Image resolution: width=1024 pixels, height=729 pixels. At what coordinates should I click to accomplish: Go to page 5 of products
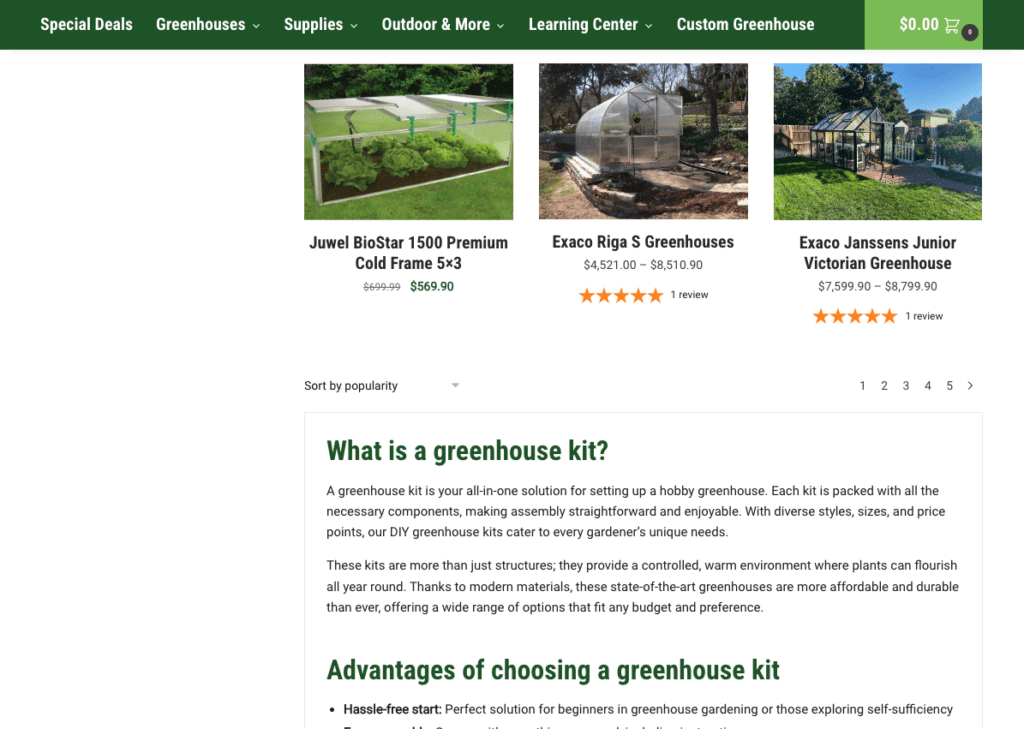point(950,385)
